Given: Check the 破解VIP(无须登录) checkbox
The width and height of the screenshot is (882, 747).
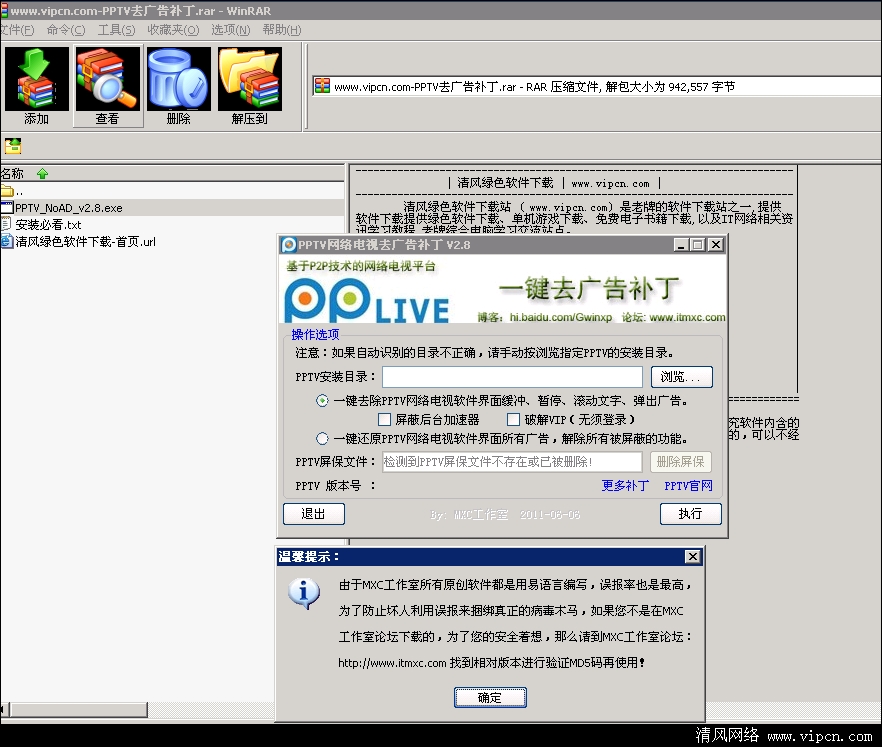Looking at the screenshot, I should (513, 420).
